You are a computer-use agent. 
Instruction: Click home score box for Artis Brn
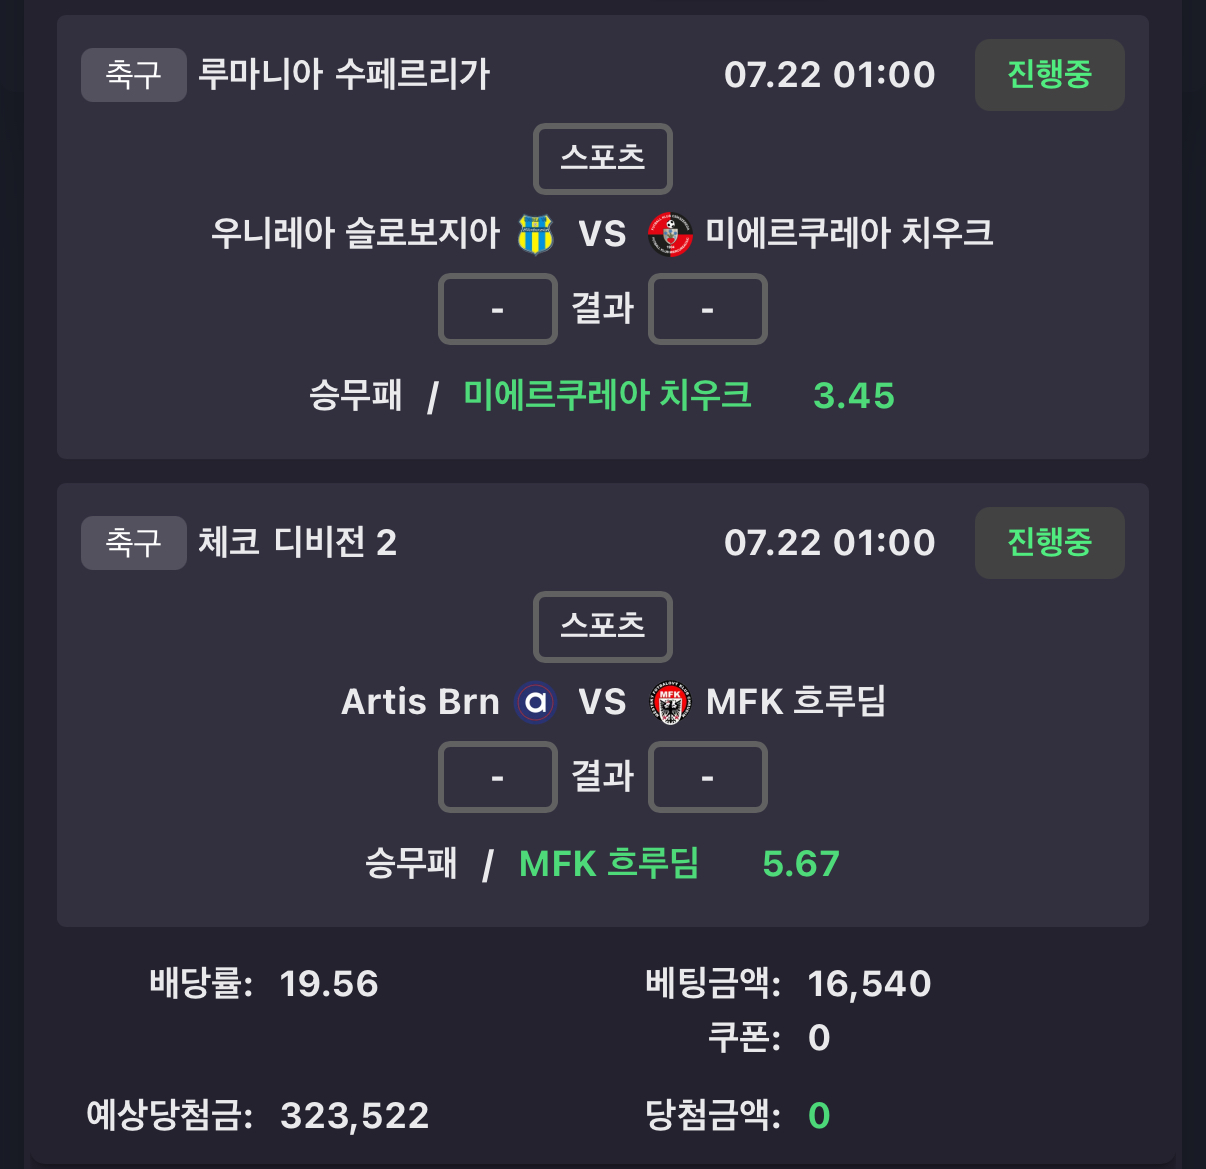(498, 777)
